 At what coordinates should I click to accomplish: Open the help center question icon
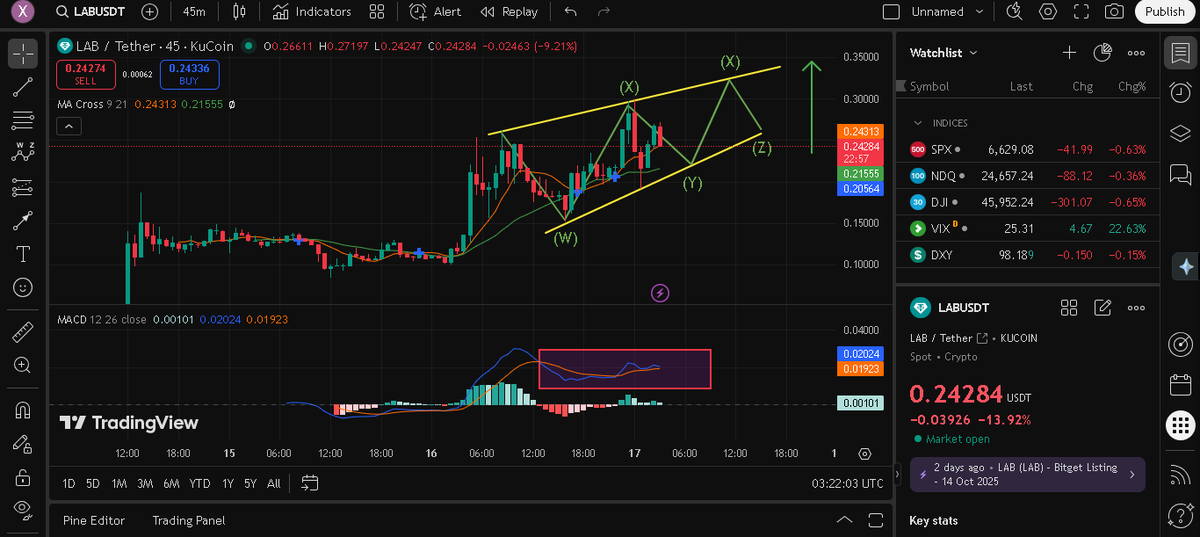tap(1180, 515)
